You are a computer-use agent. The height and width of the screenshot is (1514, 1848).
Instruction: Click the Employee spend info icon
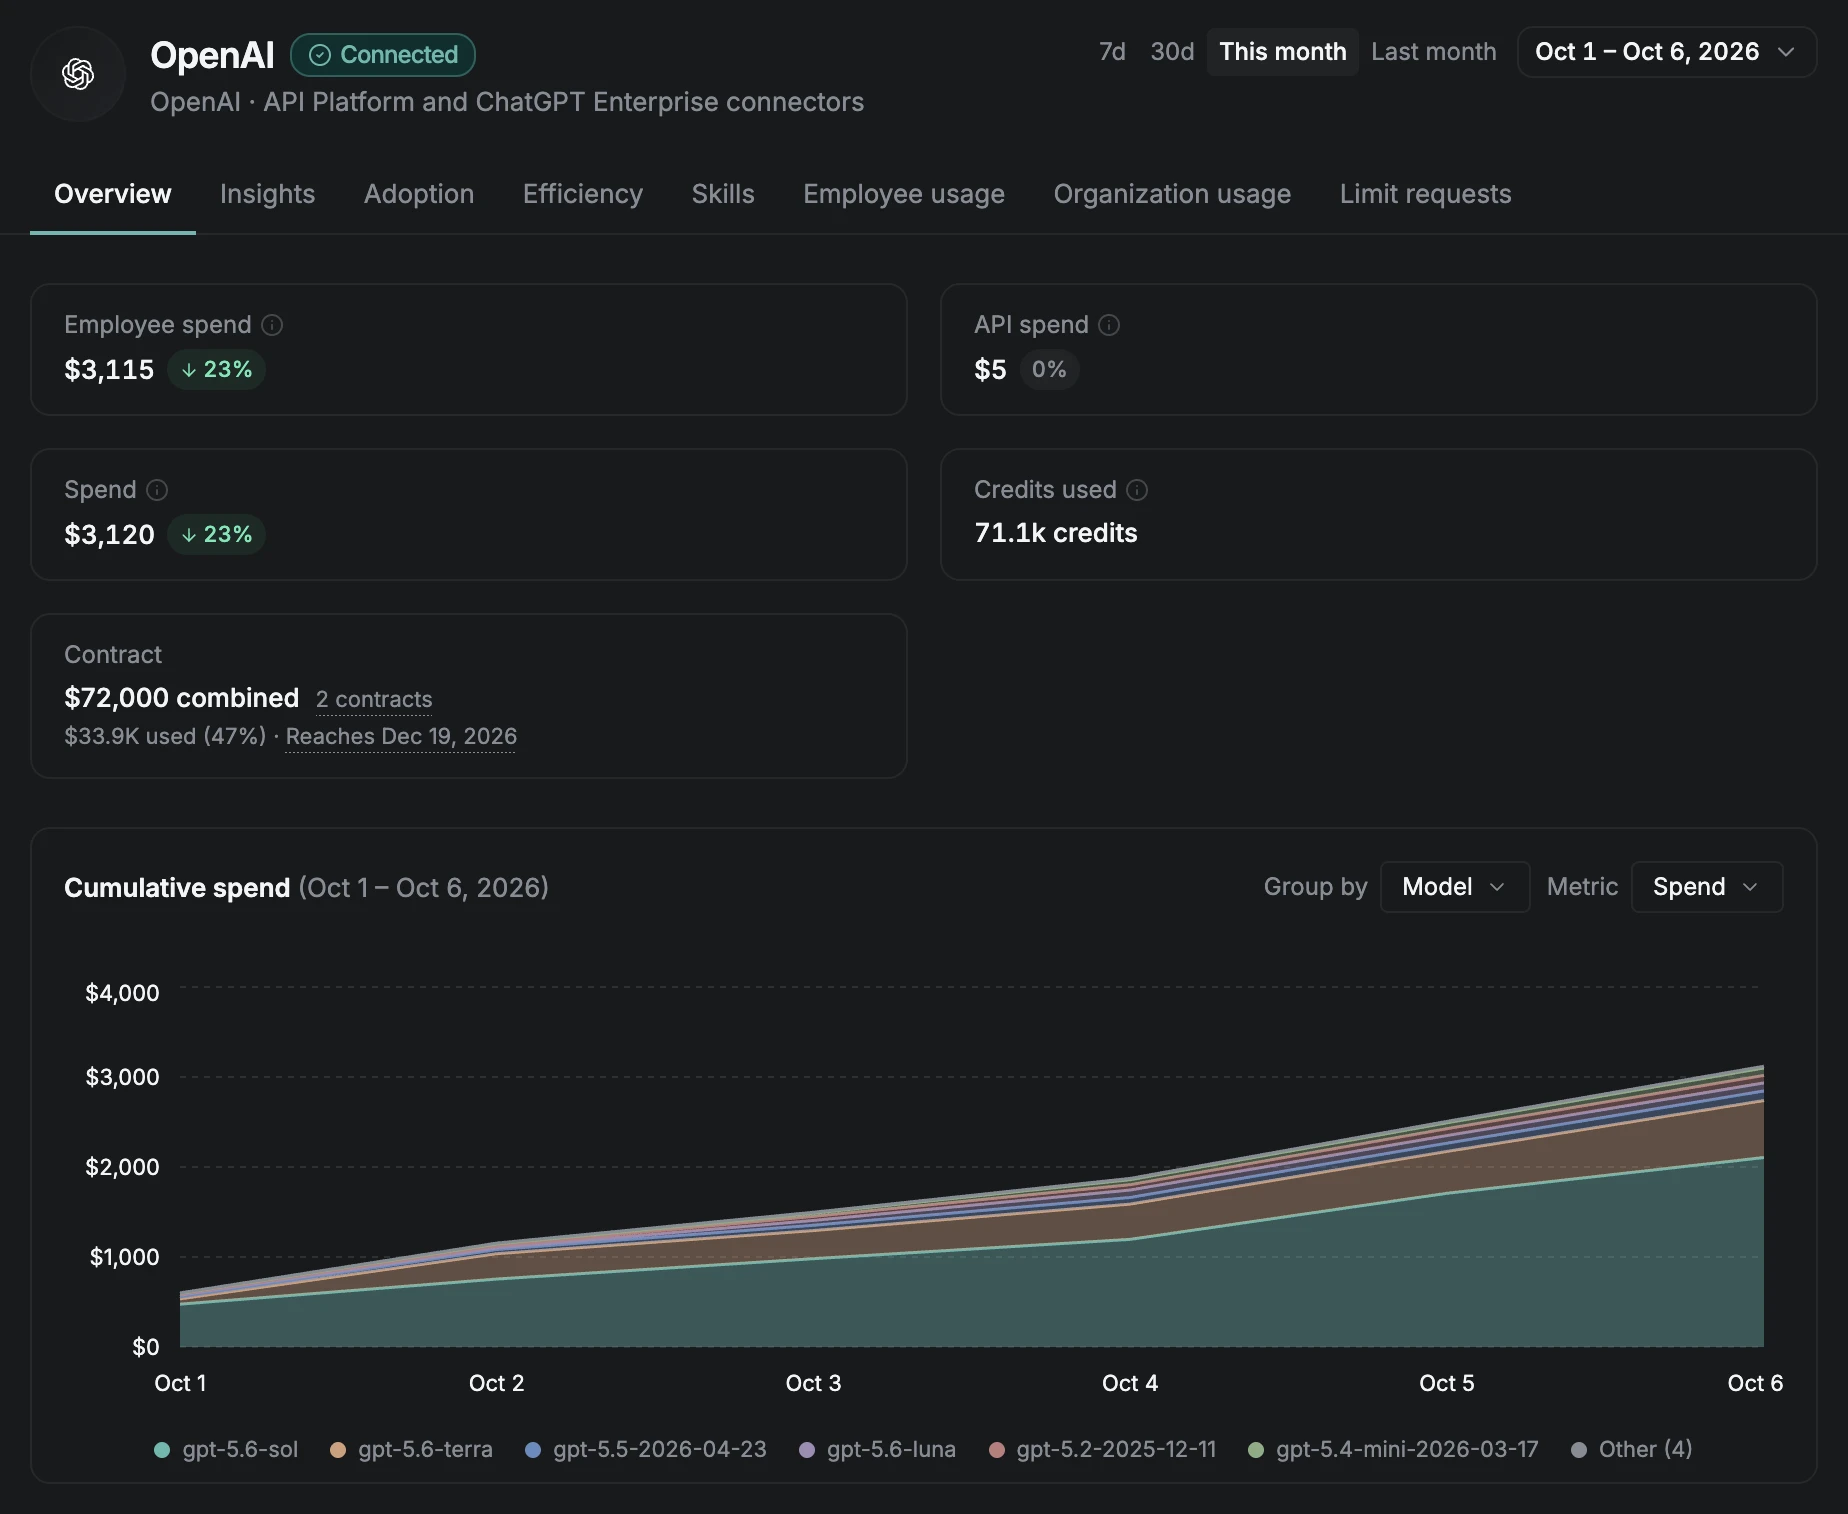[272, 325]
